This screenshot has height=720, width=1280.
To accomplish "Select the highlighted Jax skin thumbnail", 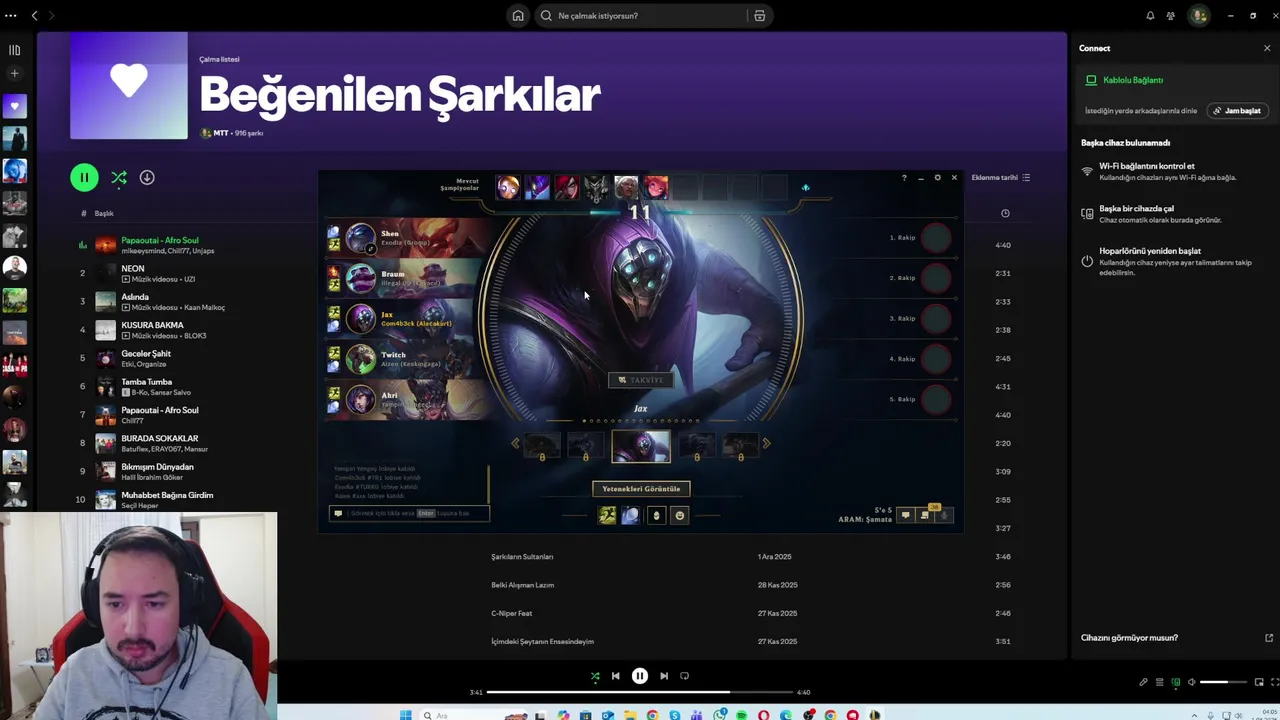I will [x=641, y=447].
